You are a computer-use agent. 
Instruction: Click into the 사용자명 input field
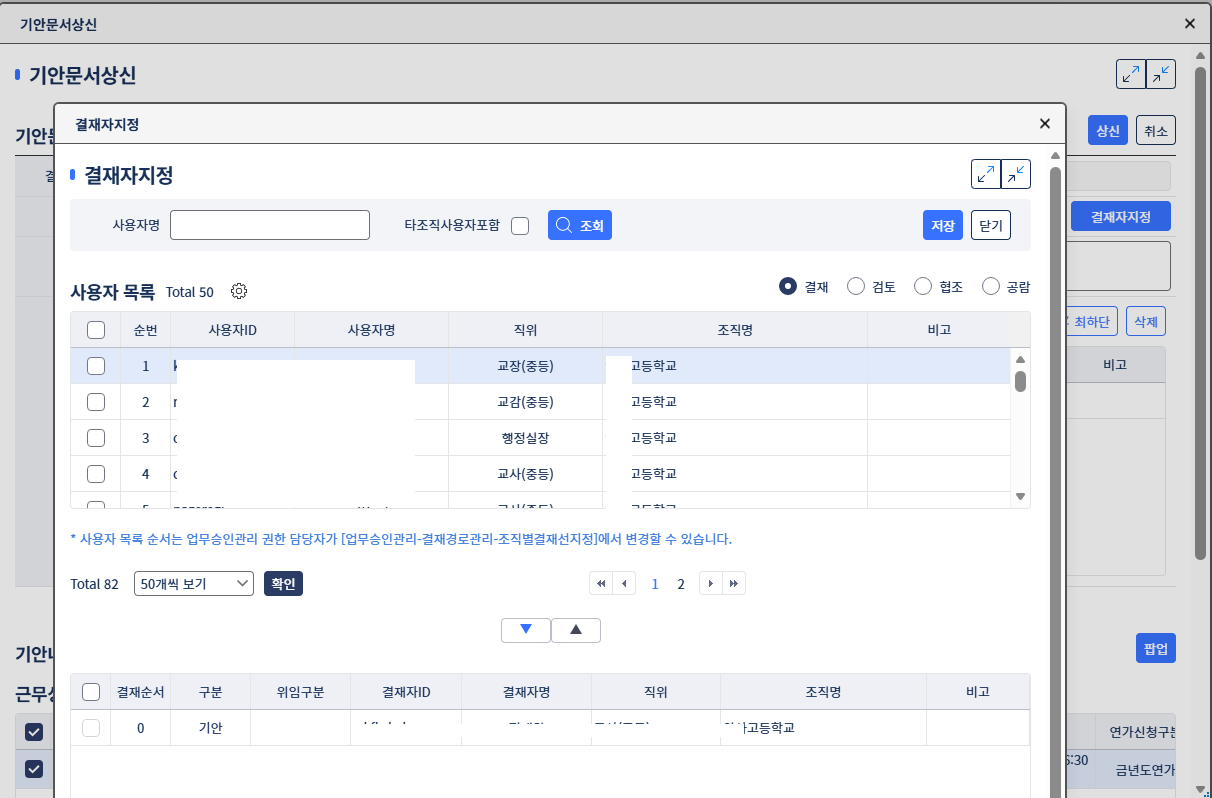click(x=270, y=226)
